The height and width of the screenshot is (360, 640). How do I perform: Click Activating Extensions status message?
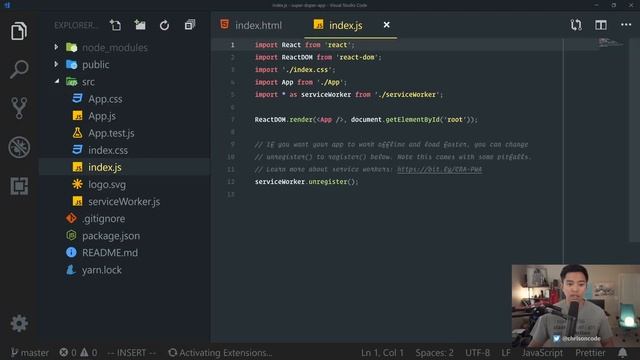220,352
